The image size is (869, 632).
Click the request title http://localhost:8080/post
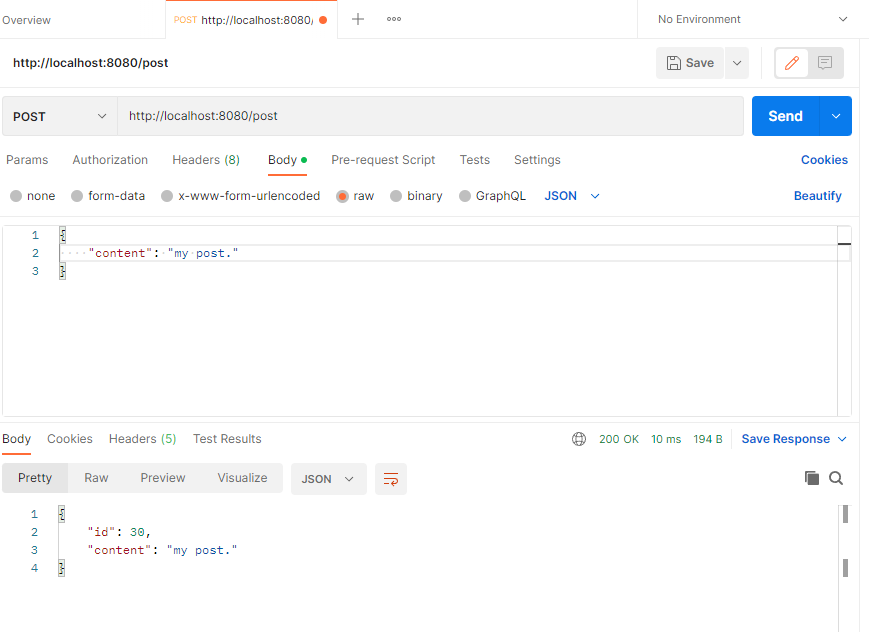point(91,63)
